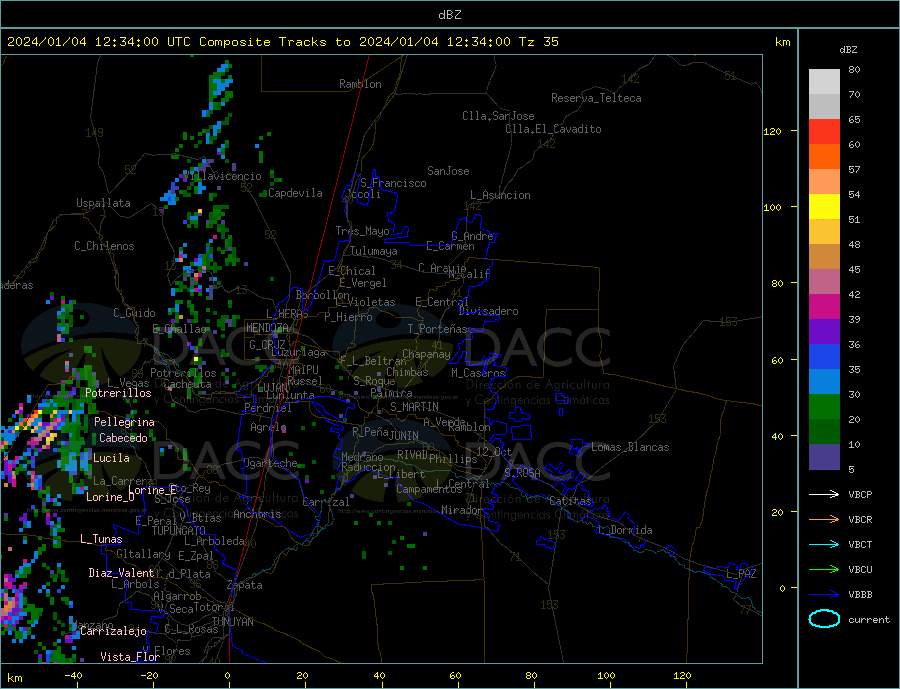
Task: Click the L_Dormida map label
Action: [625, 530]
